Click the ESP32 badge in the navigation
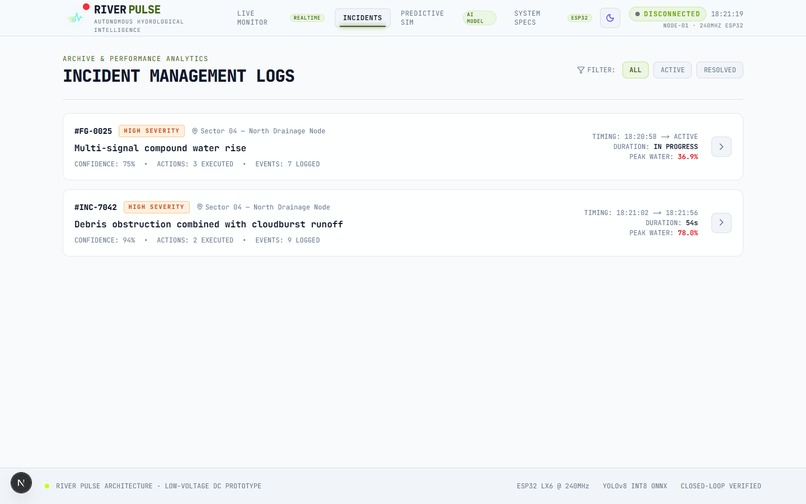 (x=579, y=18)
